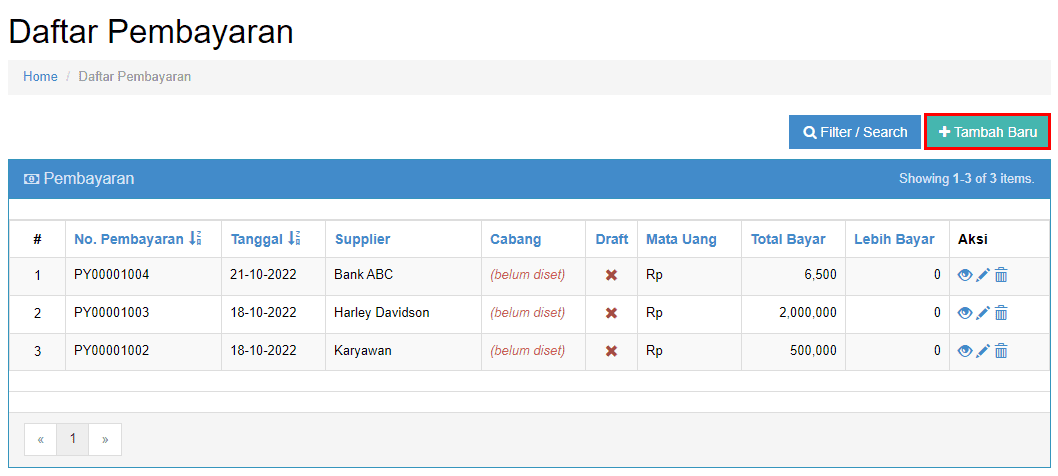
Task: Sort by Tanggal column header
Action: coord(265,239)
